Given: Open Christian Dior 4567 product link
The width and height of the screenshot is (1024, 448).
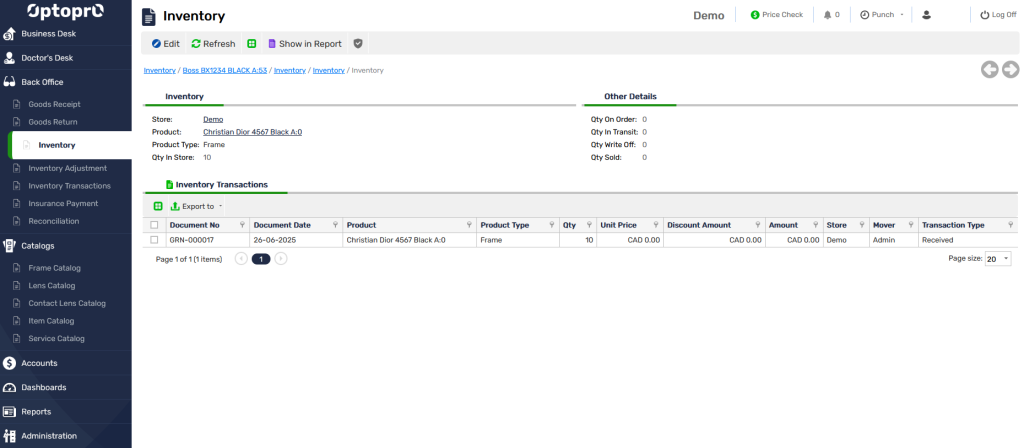Looking at the screenshot, I should [x=252, y=132].
